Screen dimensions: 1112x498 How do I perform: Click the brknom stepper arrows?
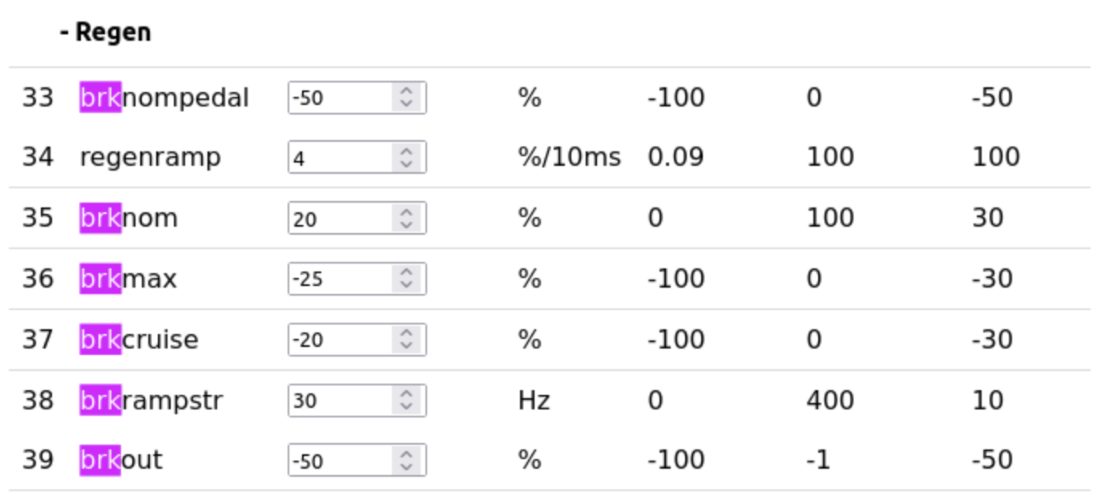point(406,218)
